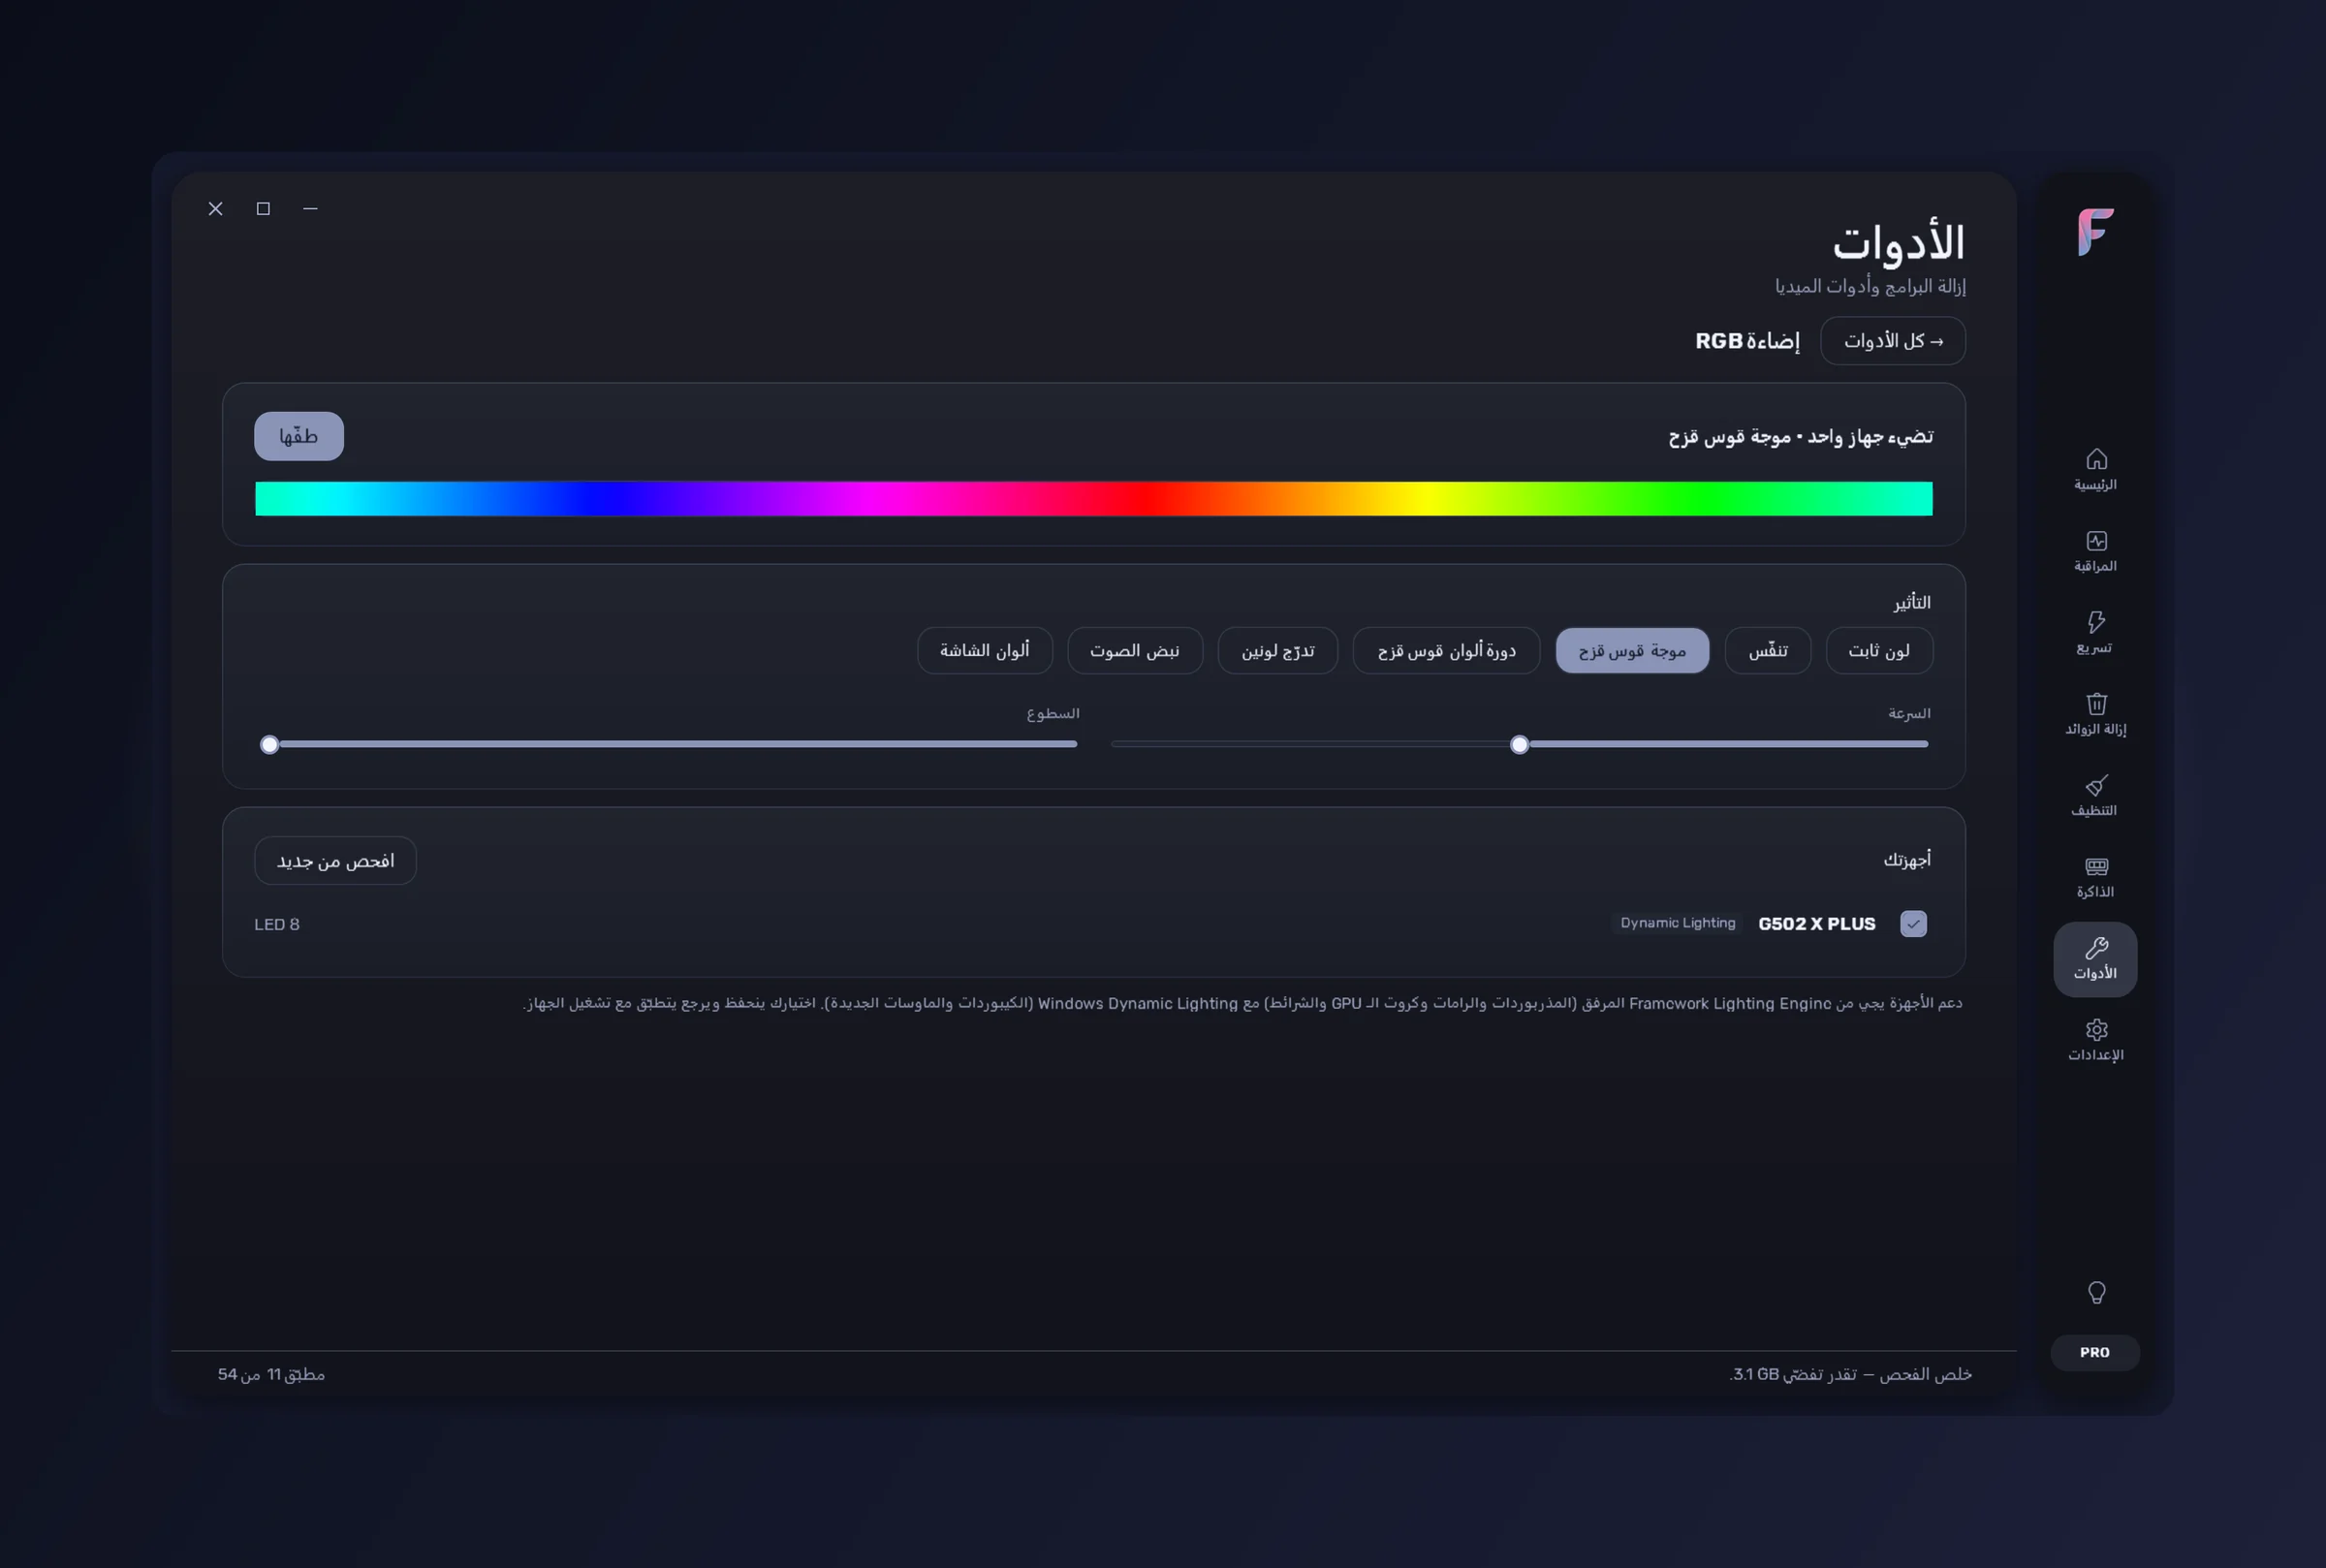Open the تسريع boost lightning icon

pyautogui.click(x=2095, y=633)
